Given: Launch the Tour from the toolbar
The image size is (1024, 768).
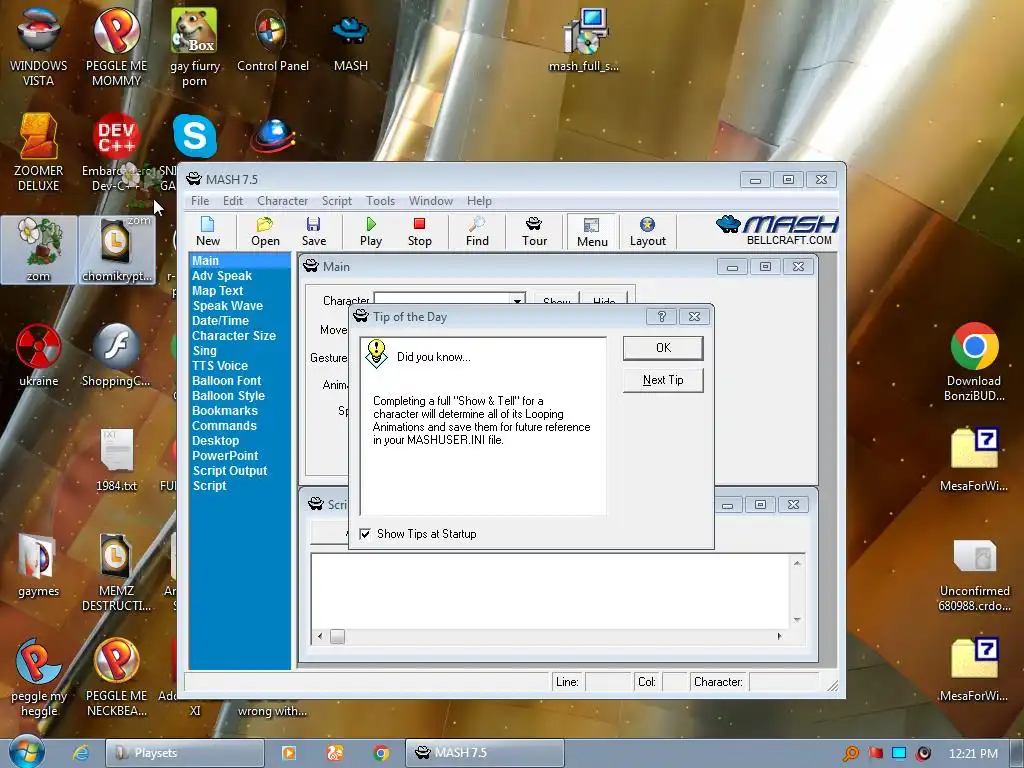Looking at the screenshot, I should point(534,232).
